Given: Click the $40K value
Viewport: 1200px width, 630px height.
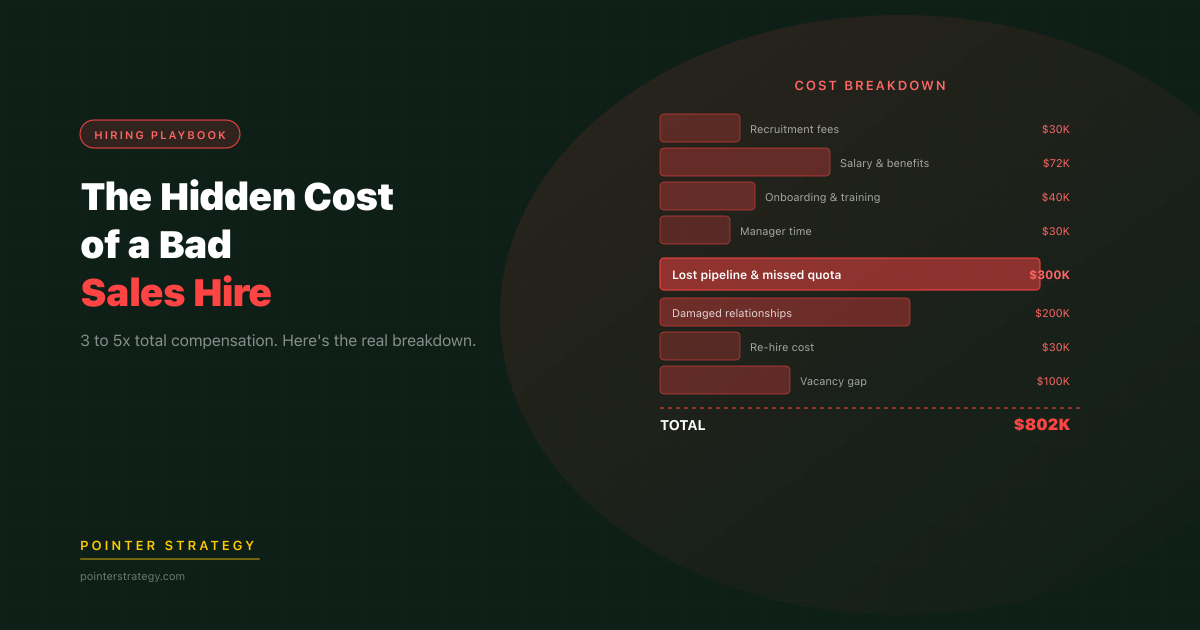Looking at the screenshot, I should 1055,197.
